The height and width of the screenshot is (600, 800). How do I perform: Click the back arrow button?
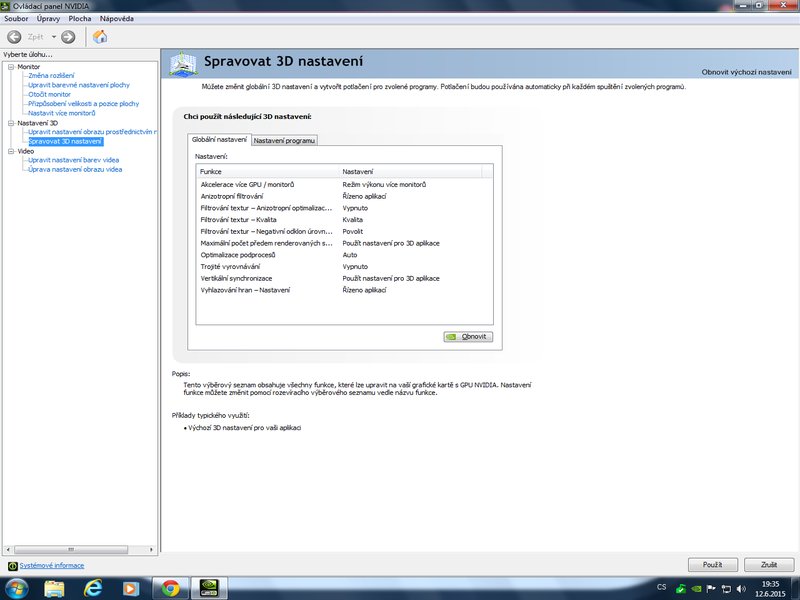point(14,37)
